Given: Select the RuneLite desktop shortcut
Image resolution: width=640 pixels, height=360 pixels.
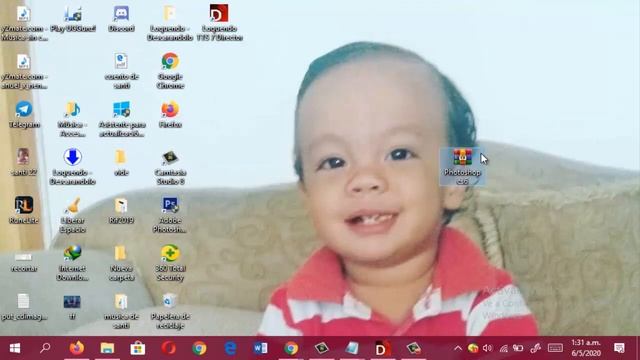Looking at the screenshot, I should click(x=24, y=210).
